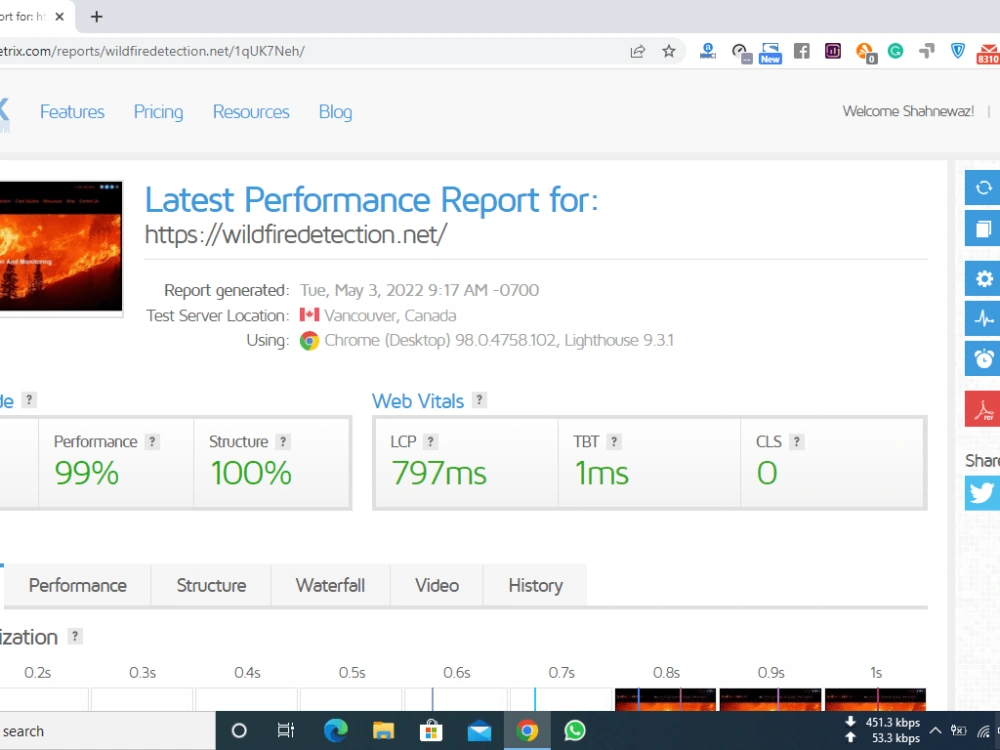Click help icon next to Web Vitals
The width and height of the screenshot is (1000, 750).
[x=479, y=400]
